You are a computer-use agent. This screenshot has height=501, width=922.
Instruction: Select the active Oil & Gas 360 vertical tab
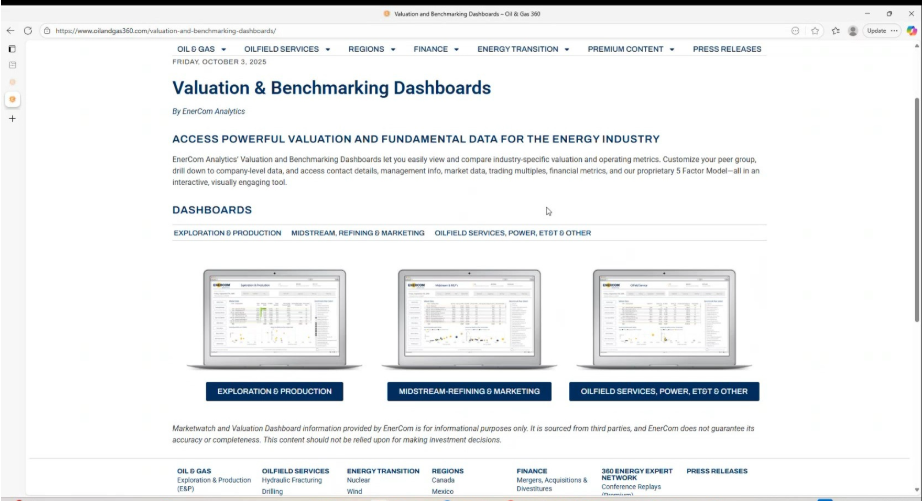(12, 99)
